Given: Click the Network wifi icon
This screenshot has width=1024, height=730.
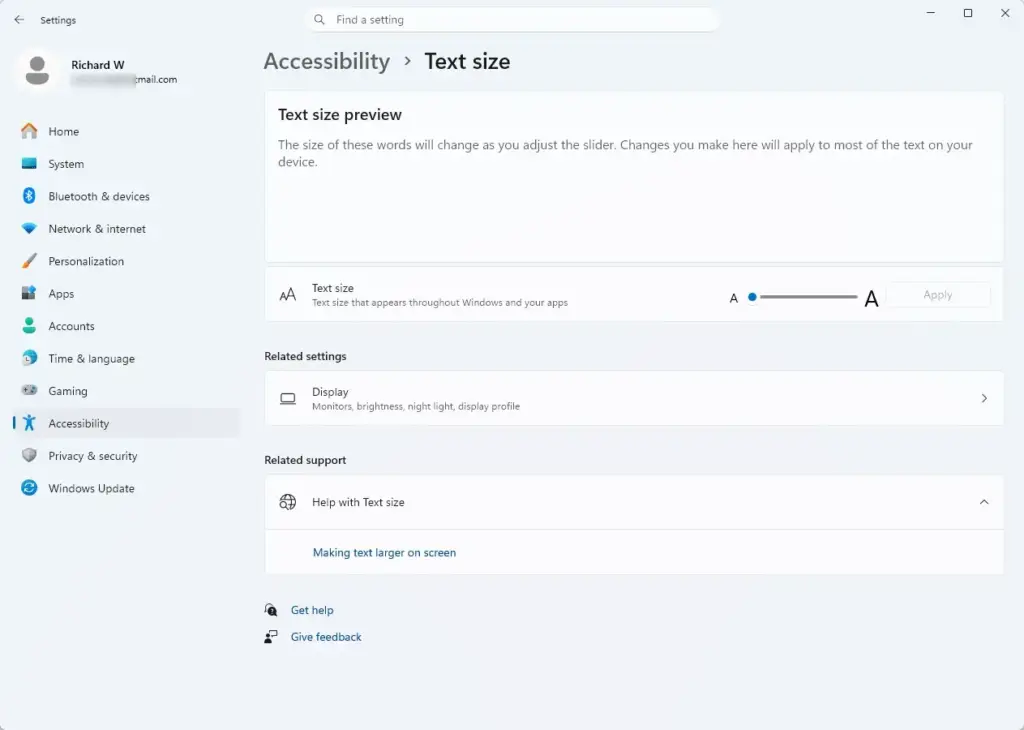Looking at the screenshot, I should pos(29,229).
